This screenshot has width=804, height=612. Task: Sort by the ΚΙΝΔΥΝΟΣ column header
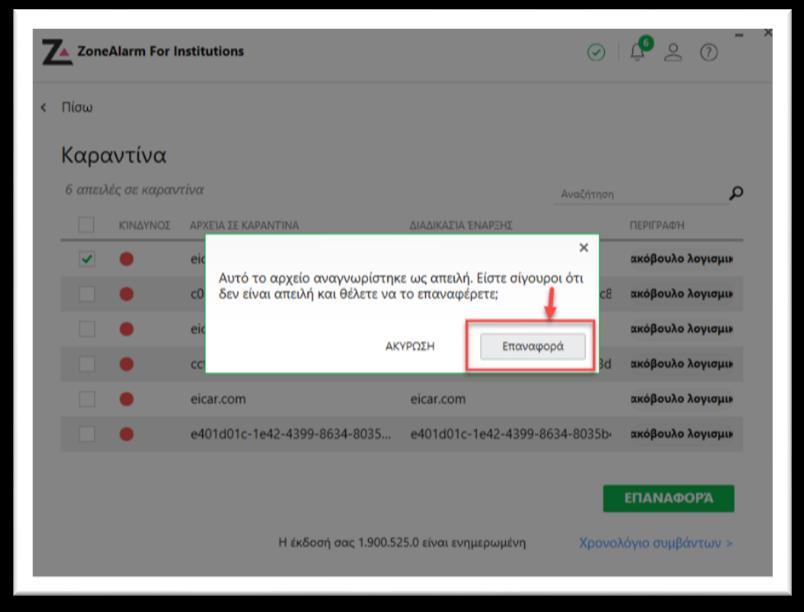[144, 225]
